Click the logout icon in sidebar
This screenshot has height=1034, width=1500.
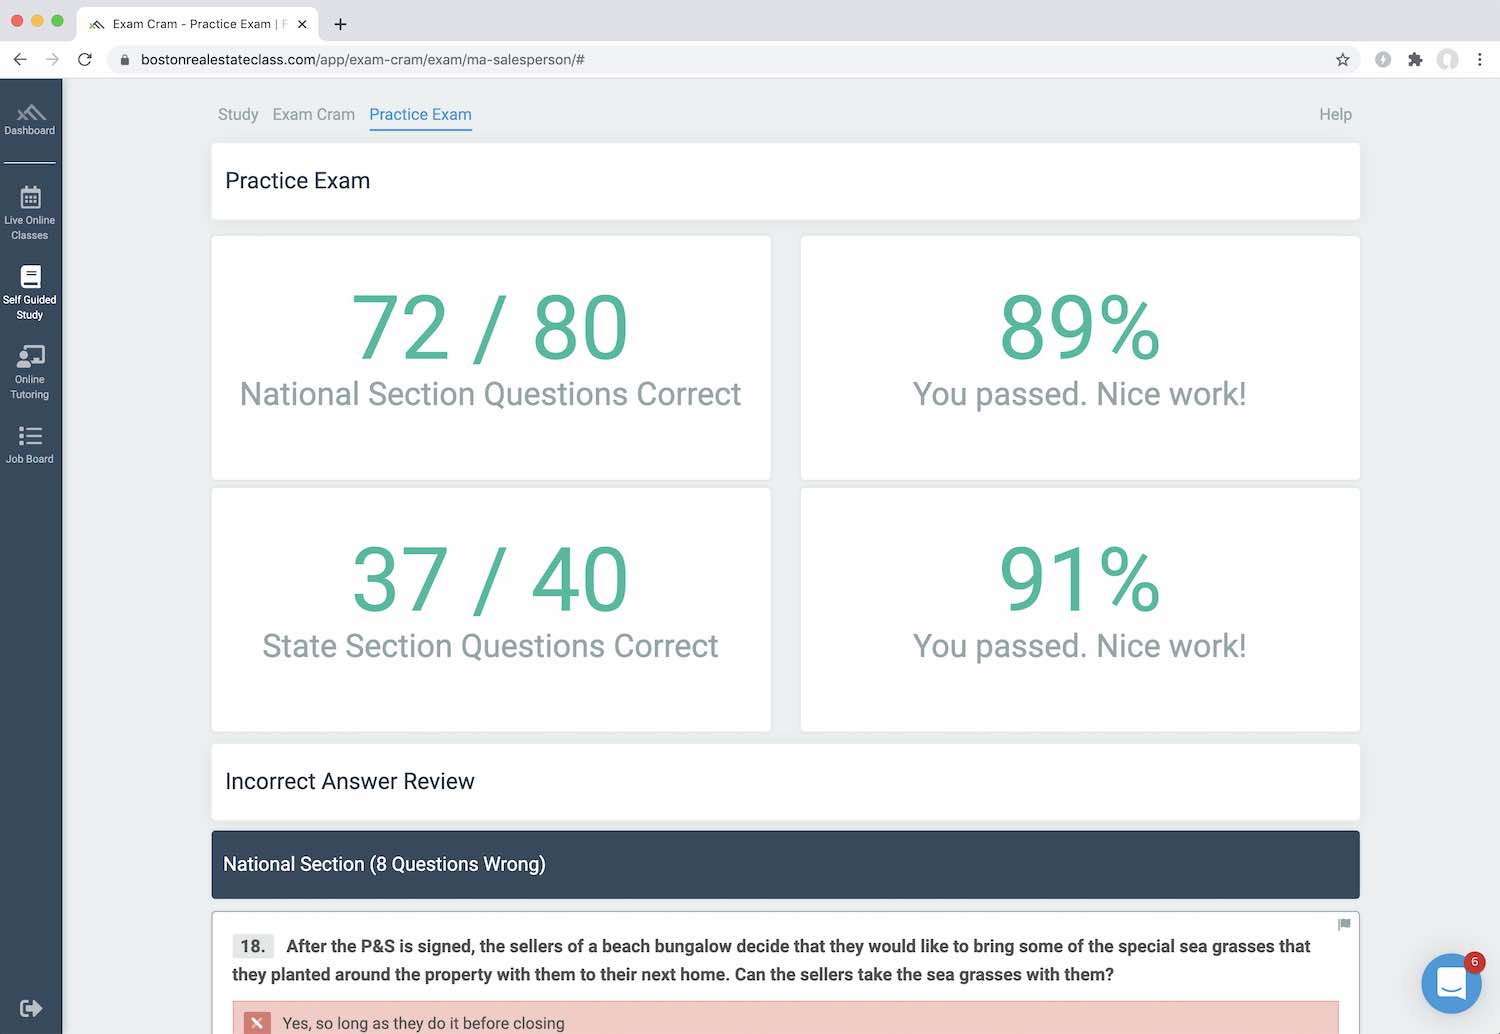click(x=30, y=1008)
